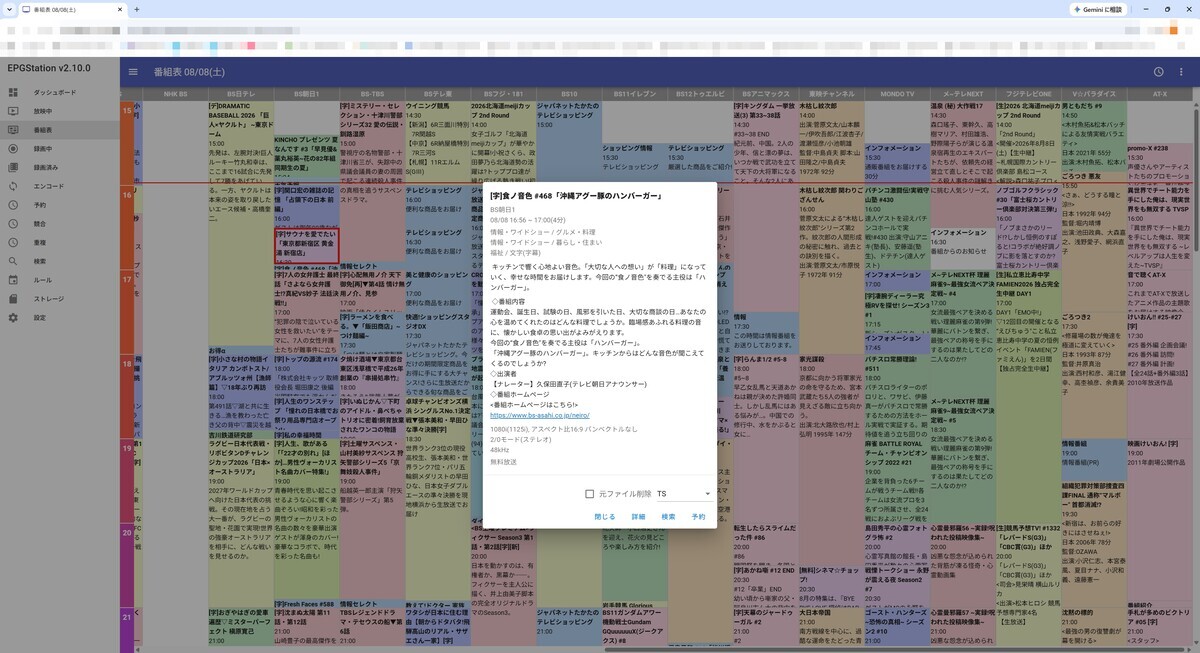Select the BSフジ・181 channel header
1200x653 pixels.
click(502, 94)
